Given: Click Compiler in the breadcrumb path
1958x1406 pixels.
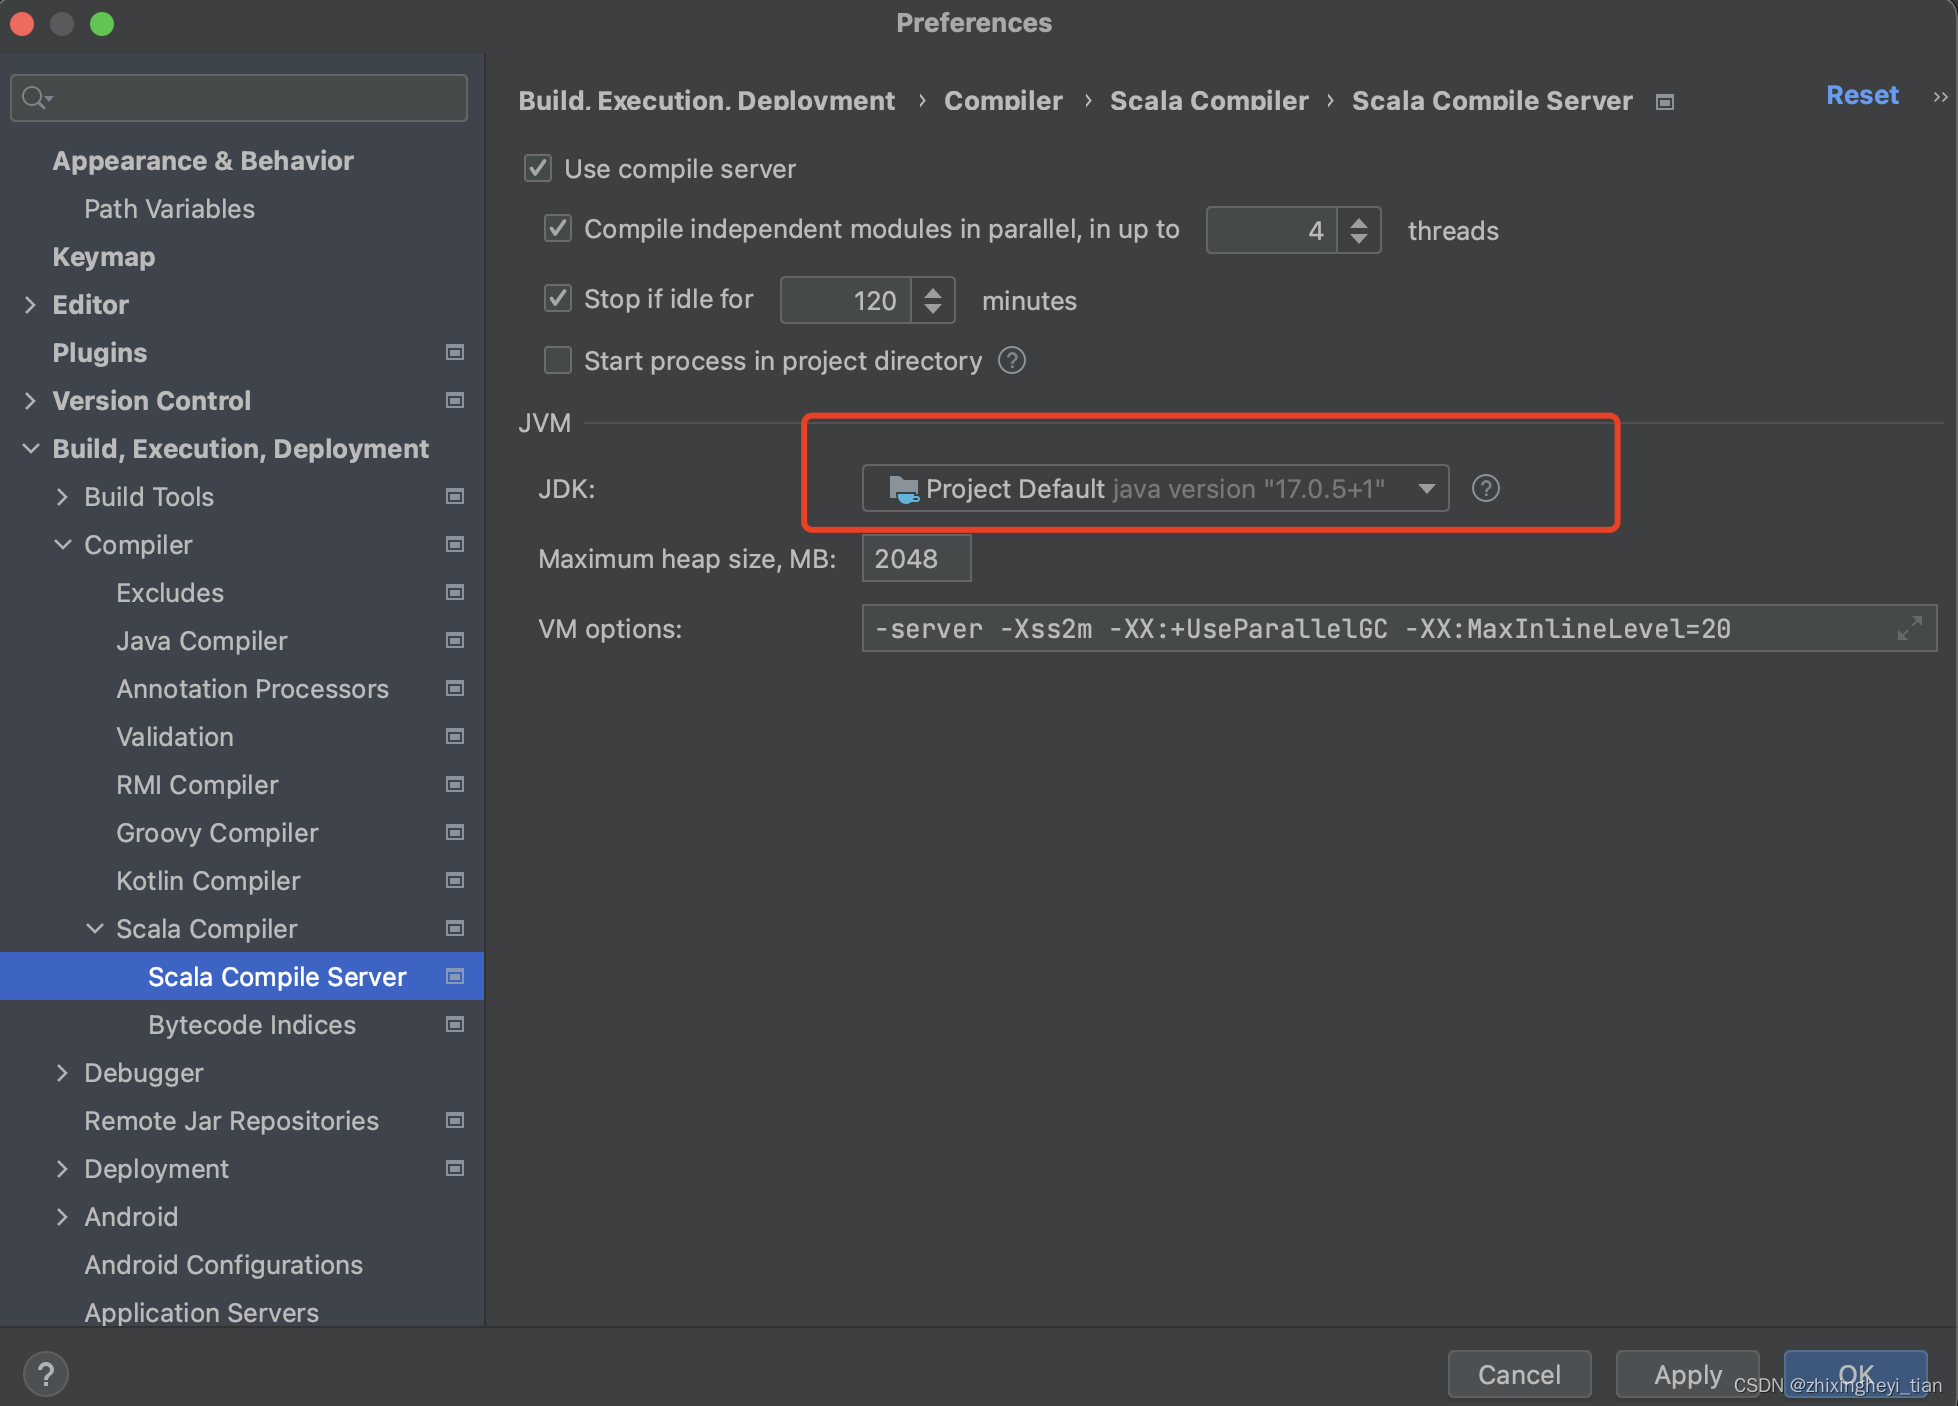Looking at the screenshot, I should [1003, 101].
